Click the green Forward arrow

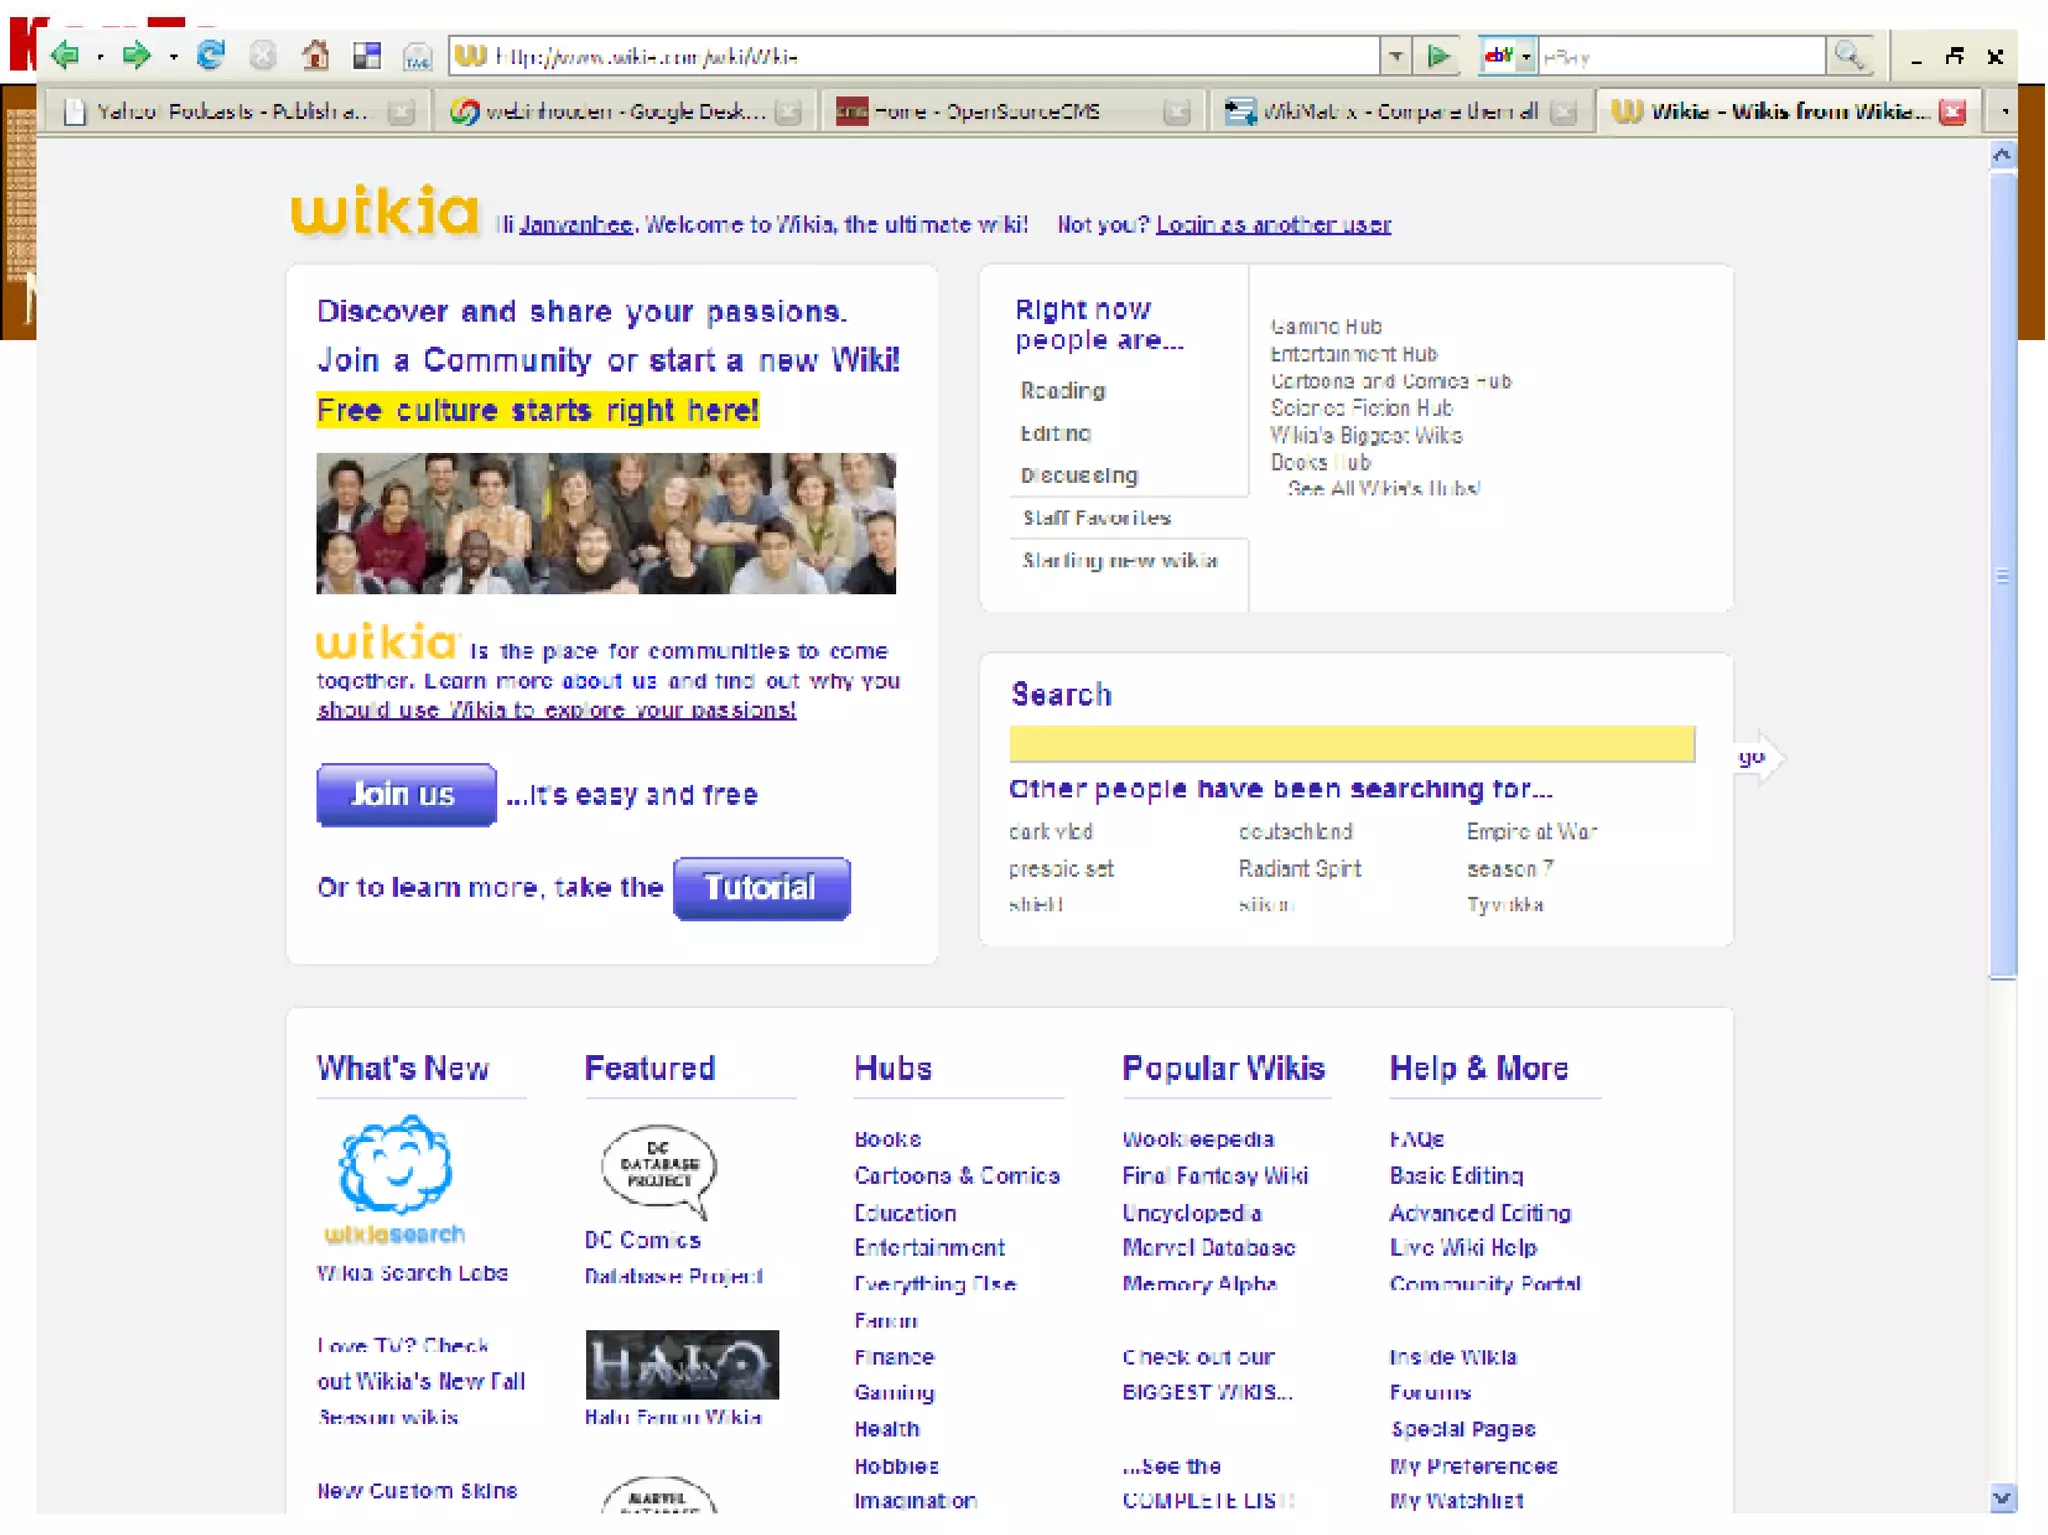[135, 55]
